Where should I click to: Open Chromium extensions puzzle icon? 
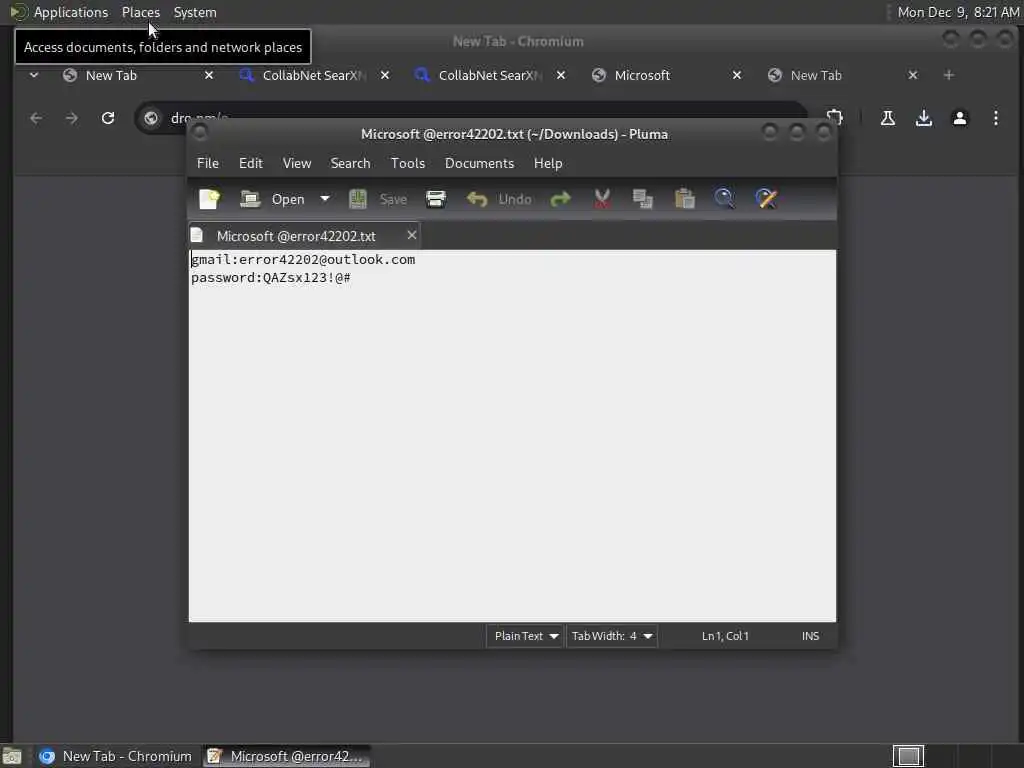point(835,118)
